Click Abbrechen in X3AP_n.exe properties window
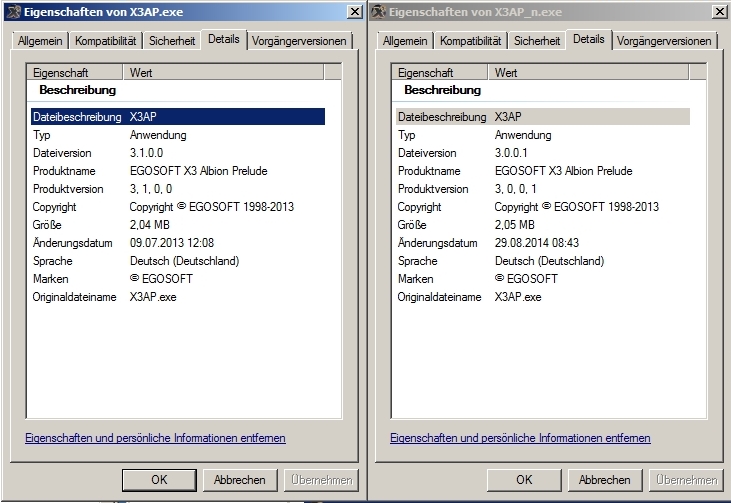 point(605,480)
